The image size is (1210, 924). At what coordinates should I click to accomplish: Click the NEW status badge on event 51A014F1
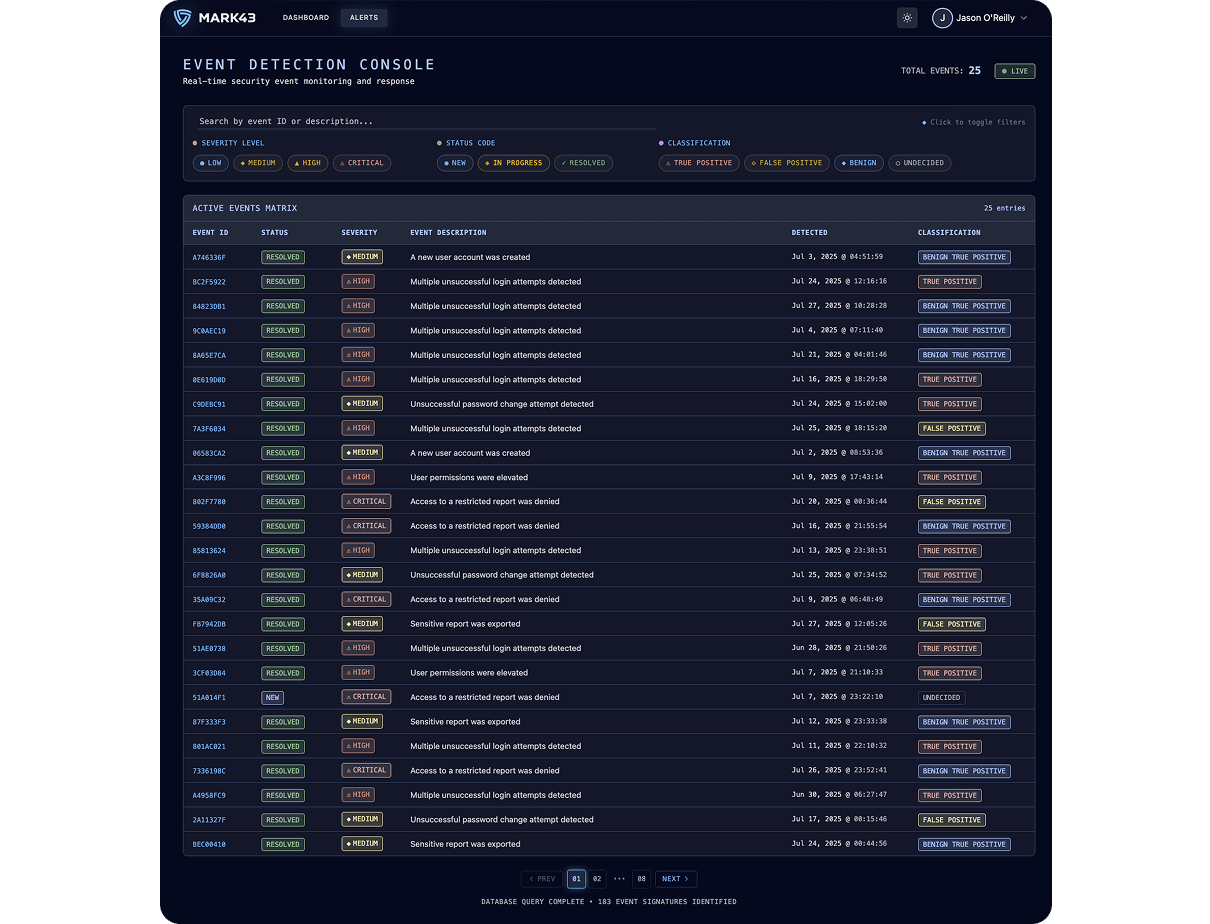[x=272, y=697]
